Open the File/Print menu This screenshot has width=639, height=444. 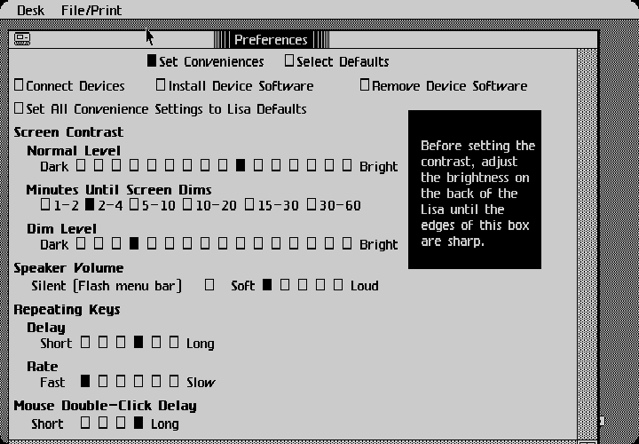pos(91,10)
